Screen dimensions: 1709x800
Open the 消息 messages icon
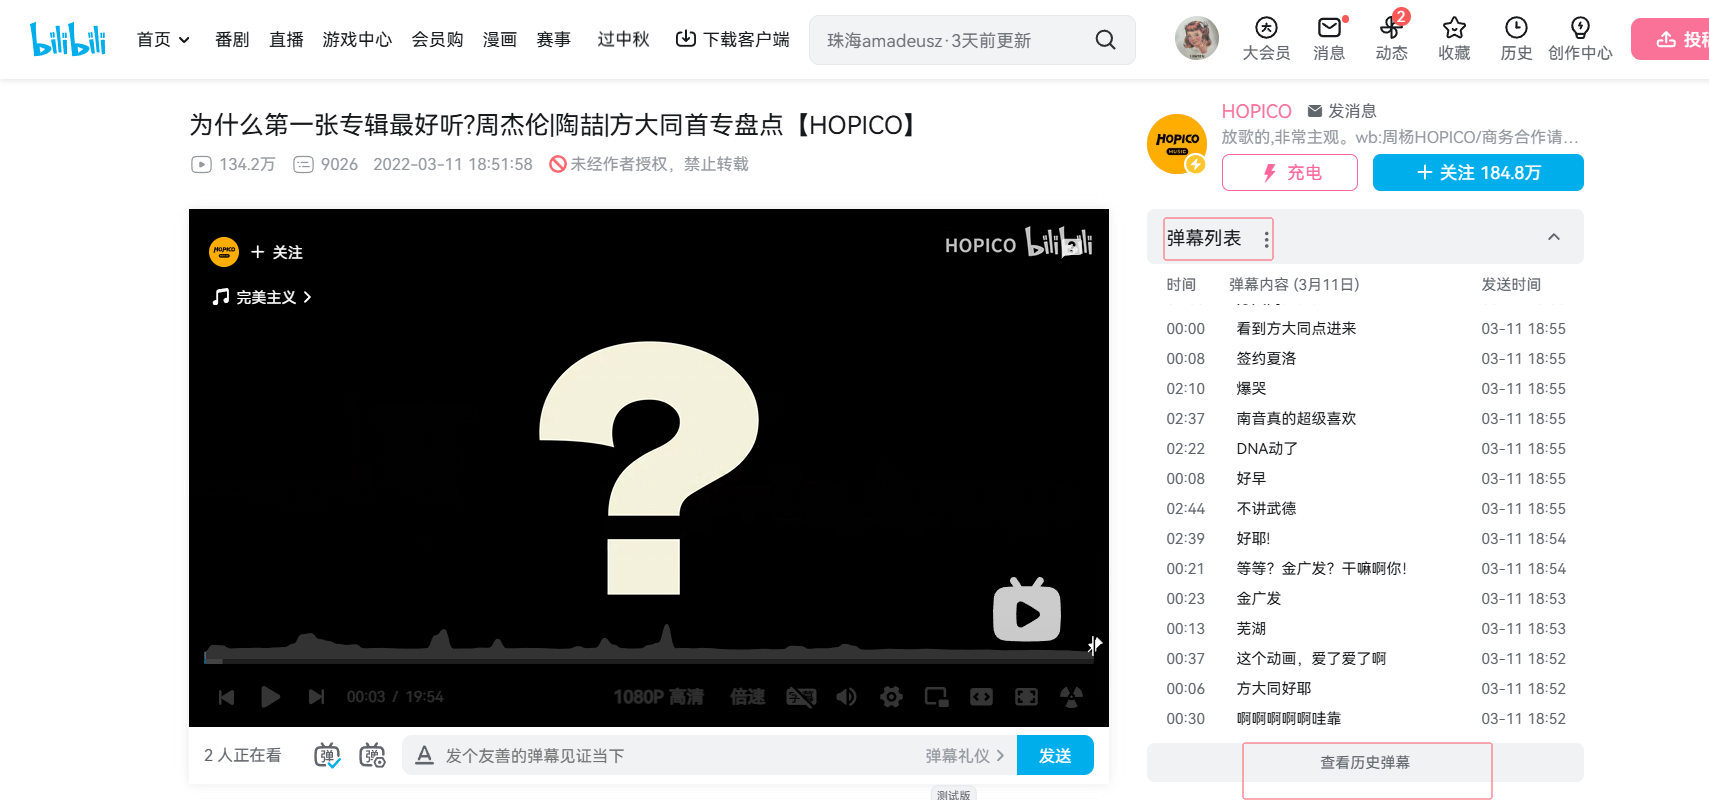(1328, 39)
